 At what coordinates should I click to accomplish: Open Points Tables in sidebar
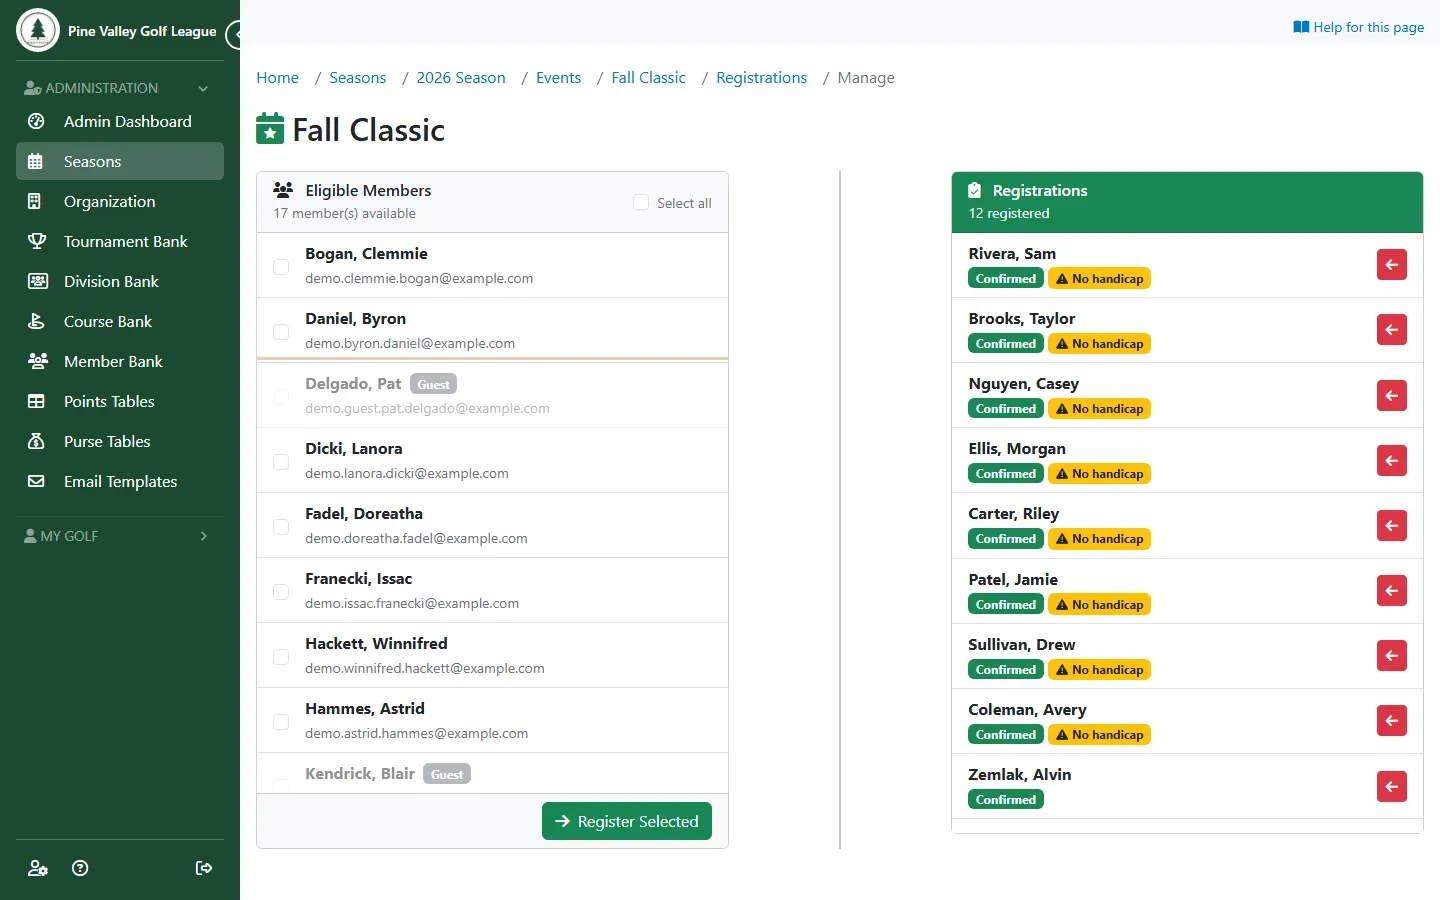click(x=120, y=401)
